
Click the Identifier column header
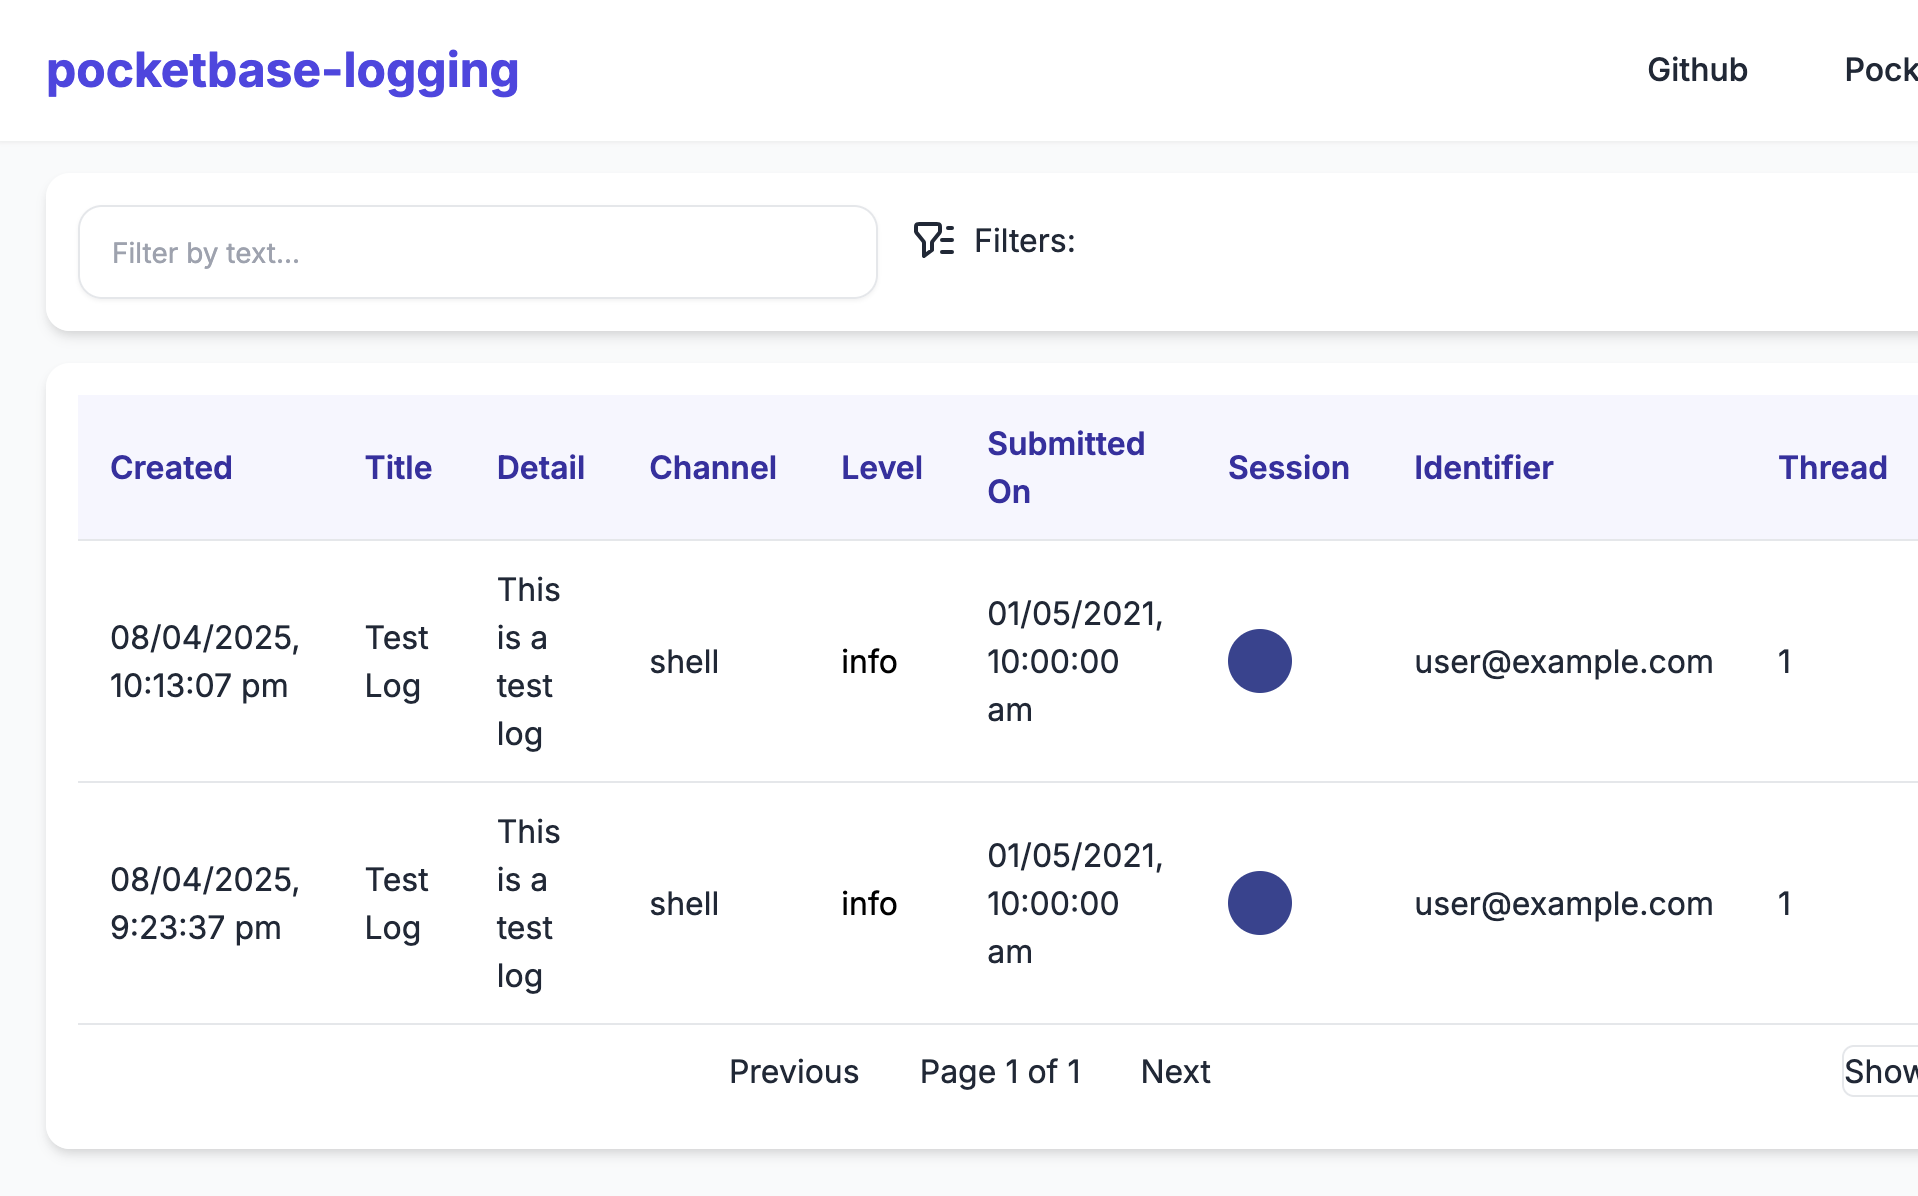tap(1483, 467)
